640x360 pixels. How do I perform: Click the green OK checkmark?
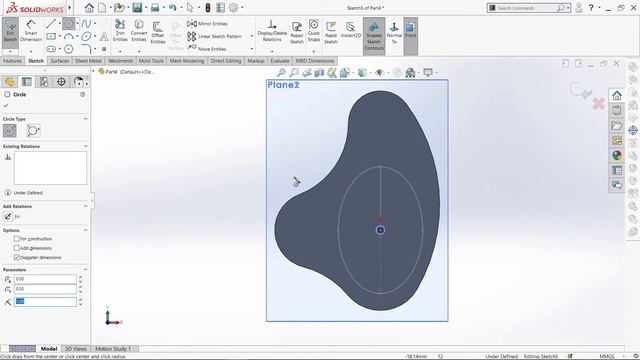(x=6, y=105)
